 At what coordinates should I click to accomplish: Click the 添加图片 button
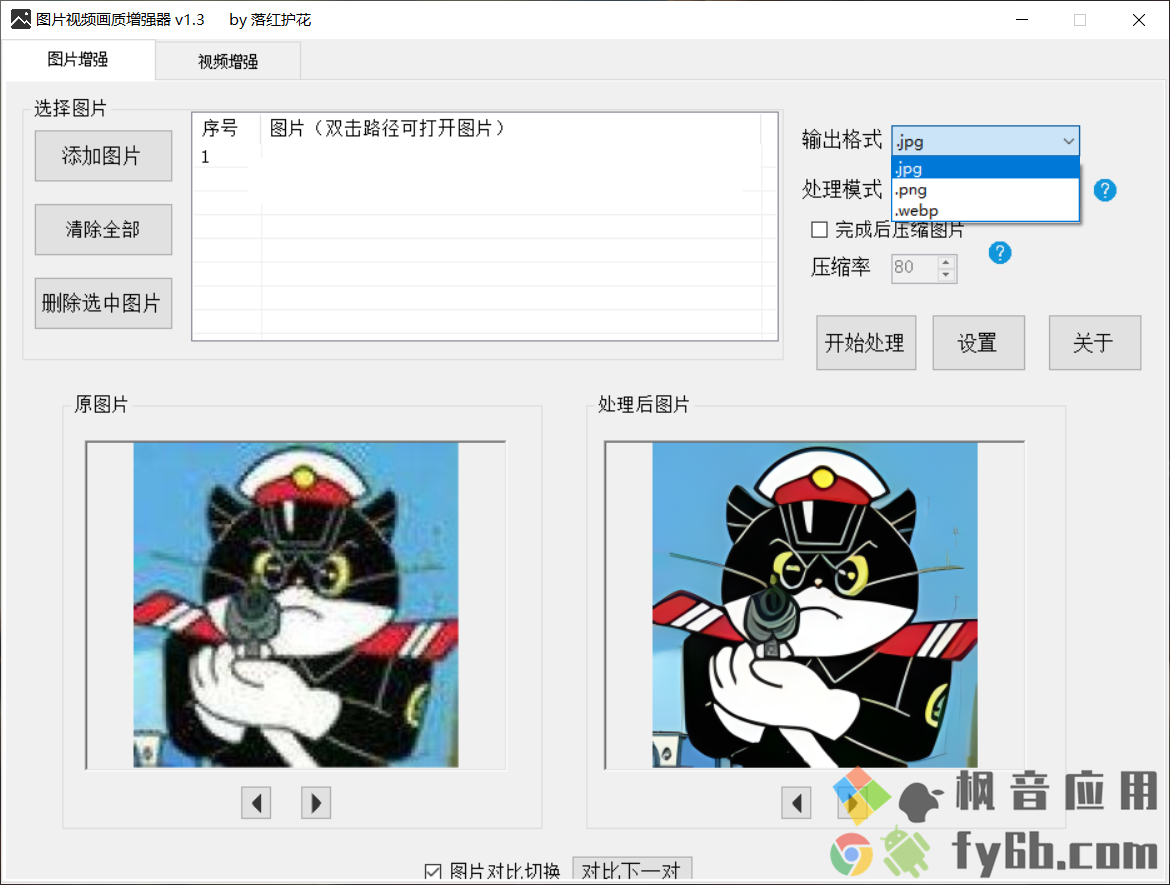click(x=103, y=156)
